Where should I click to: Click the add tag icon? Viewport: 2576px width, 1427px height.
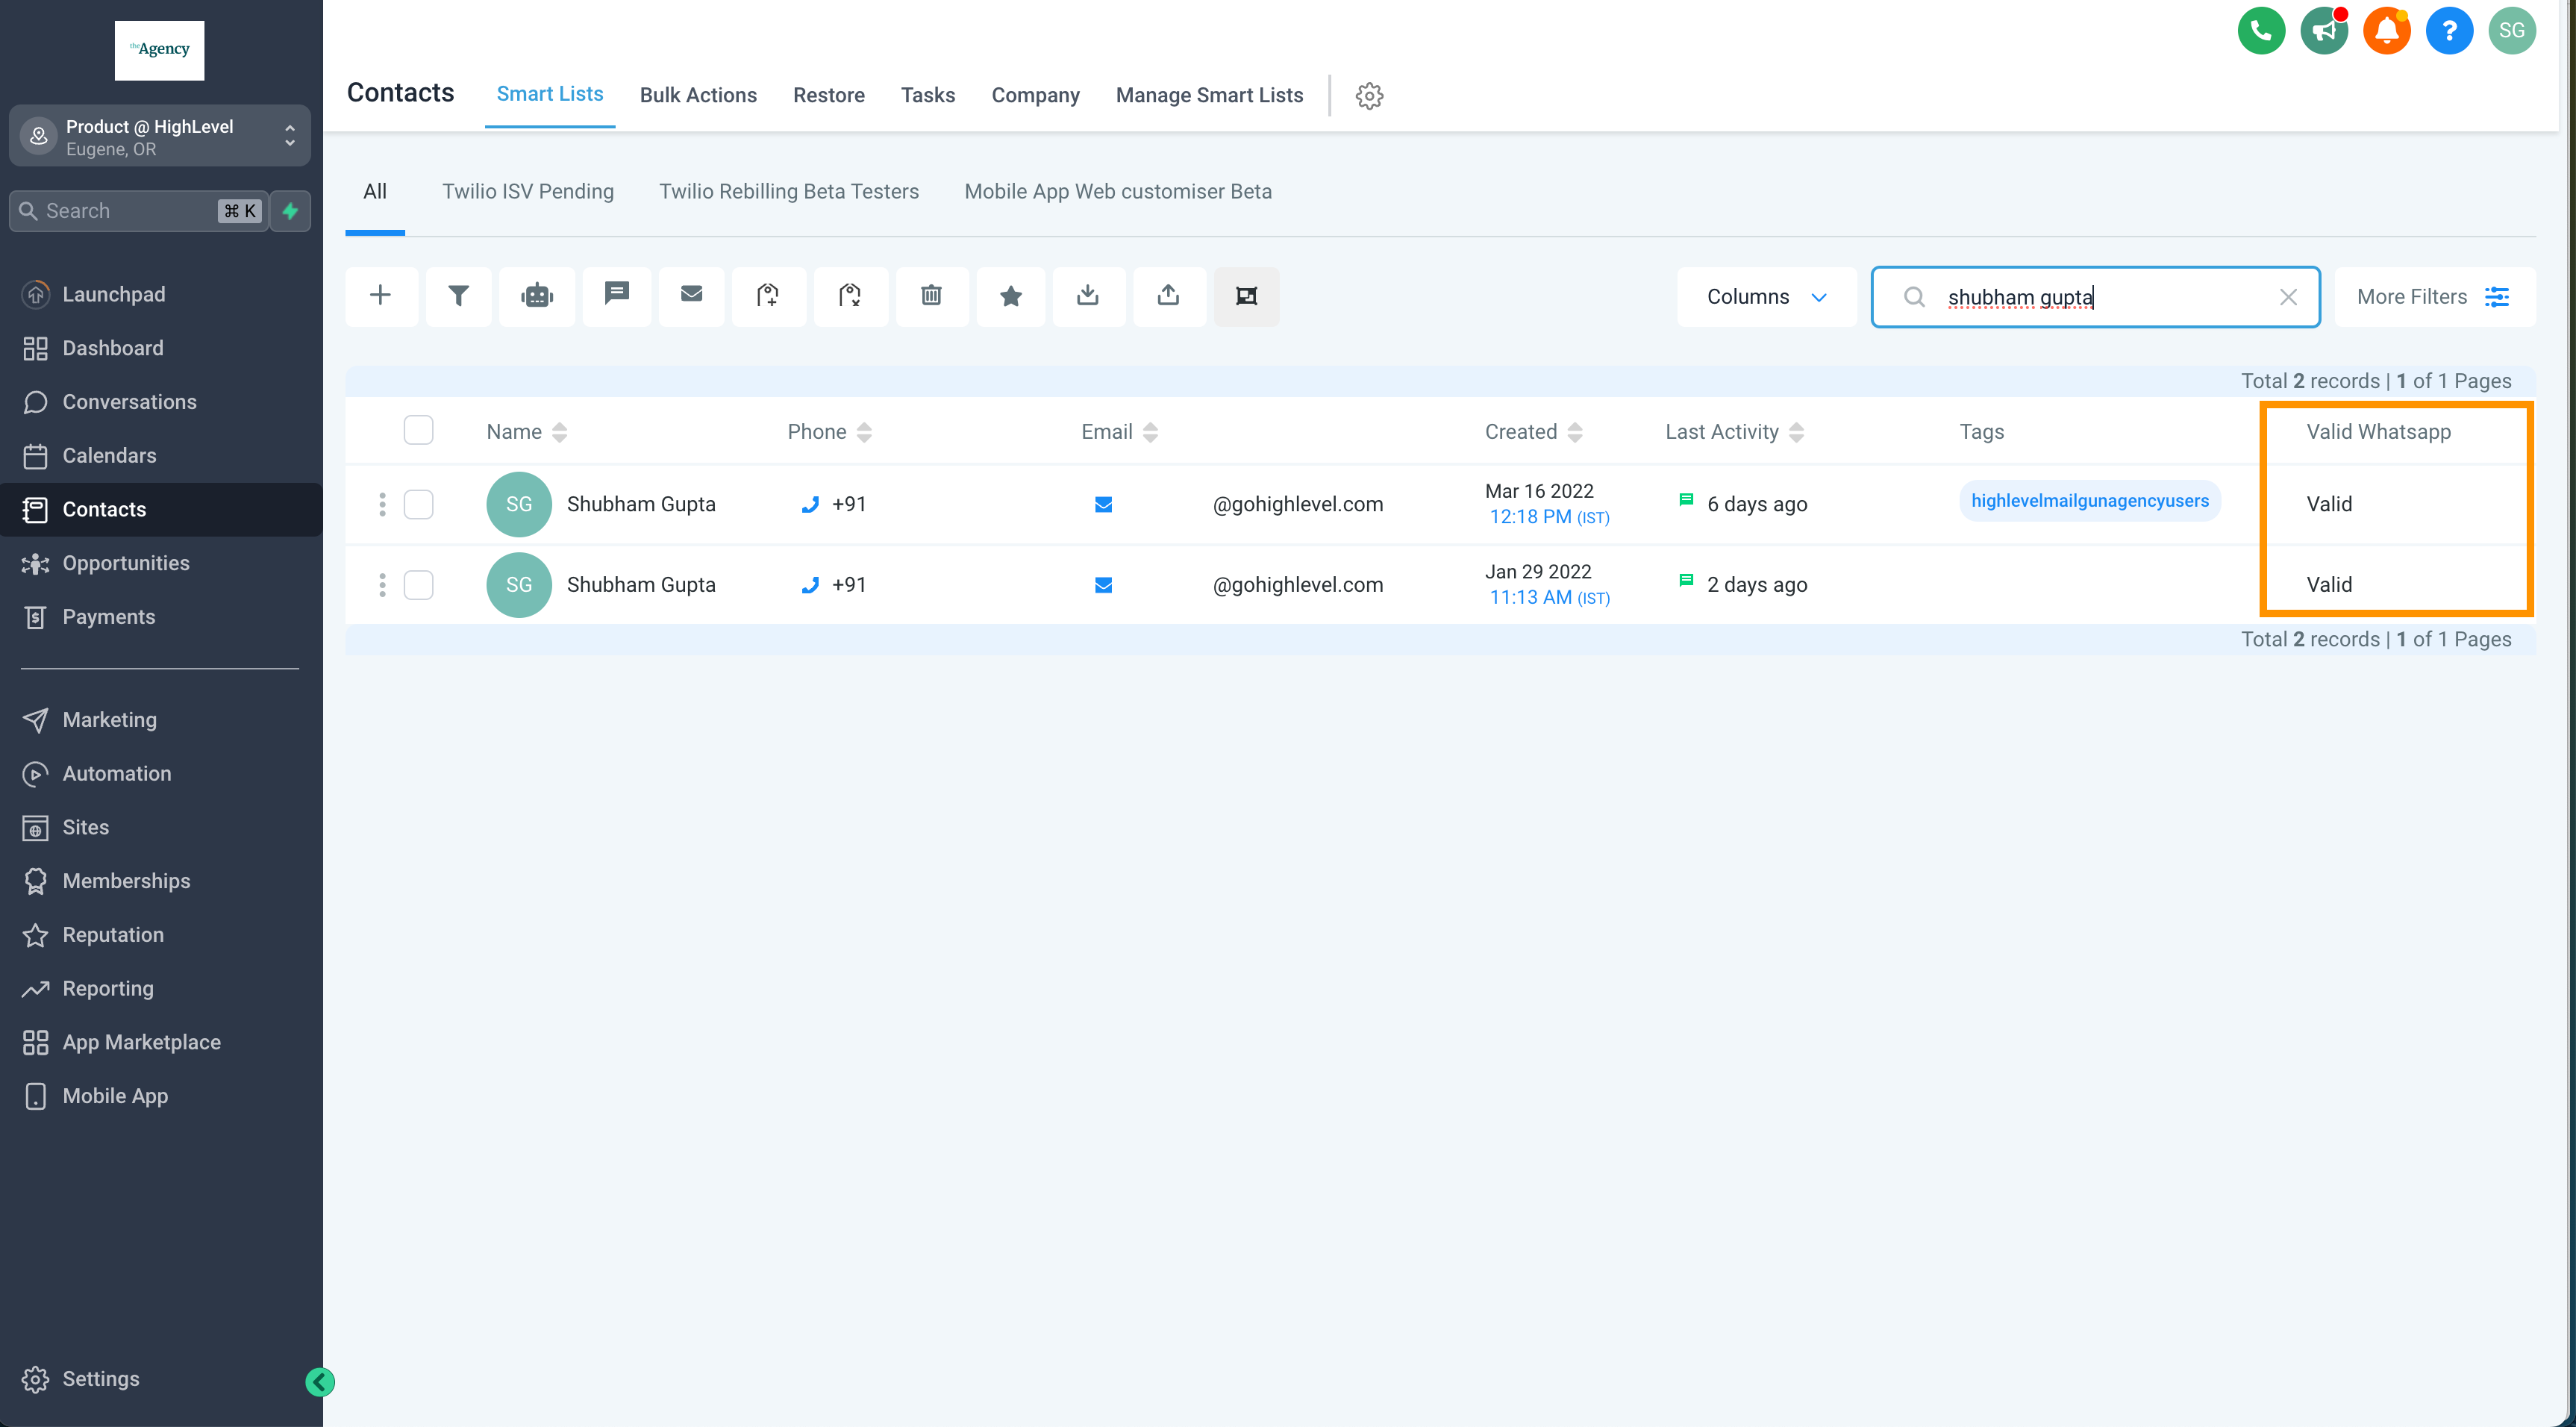tap(768, 296)
